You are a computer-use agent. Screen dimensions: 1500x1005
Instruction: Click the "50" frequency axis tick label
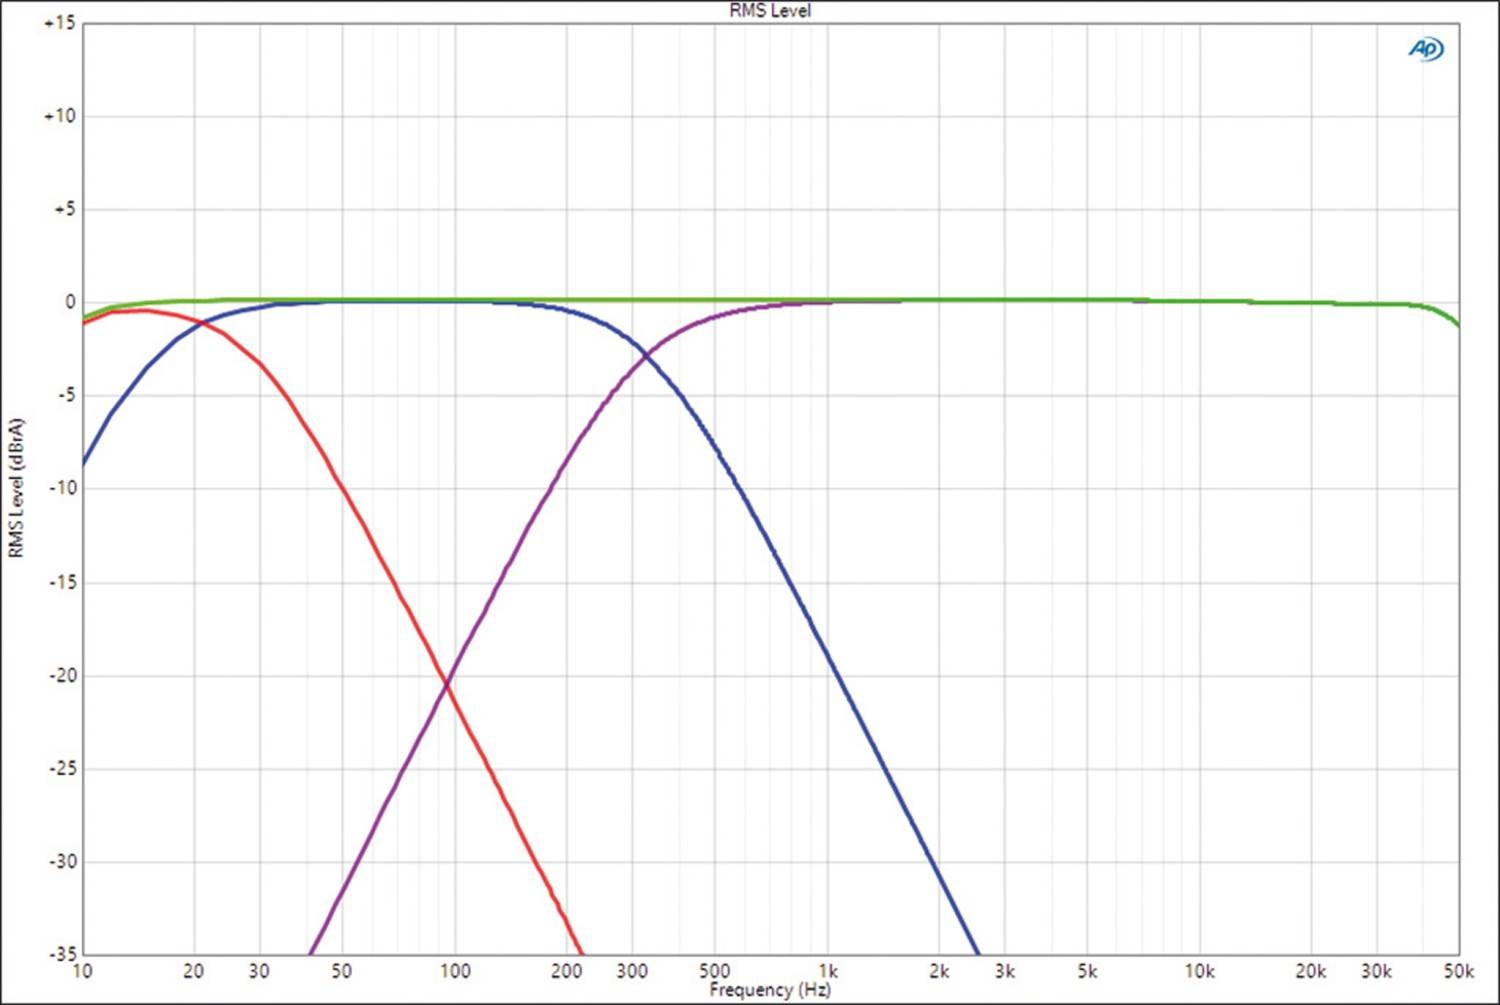(341, 971)
